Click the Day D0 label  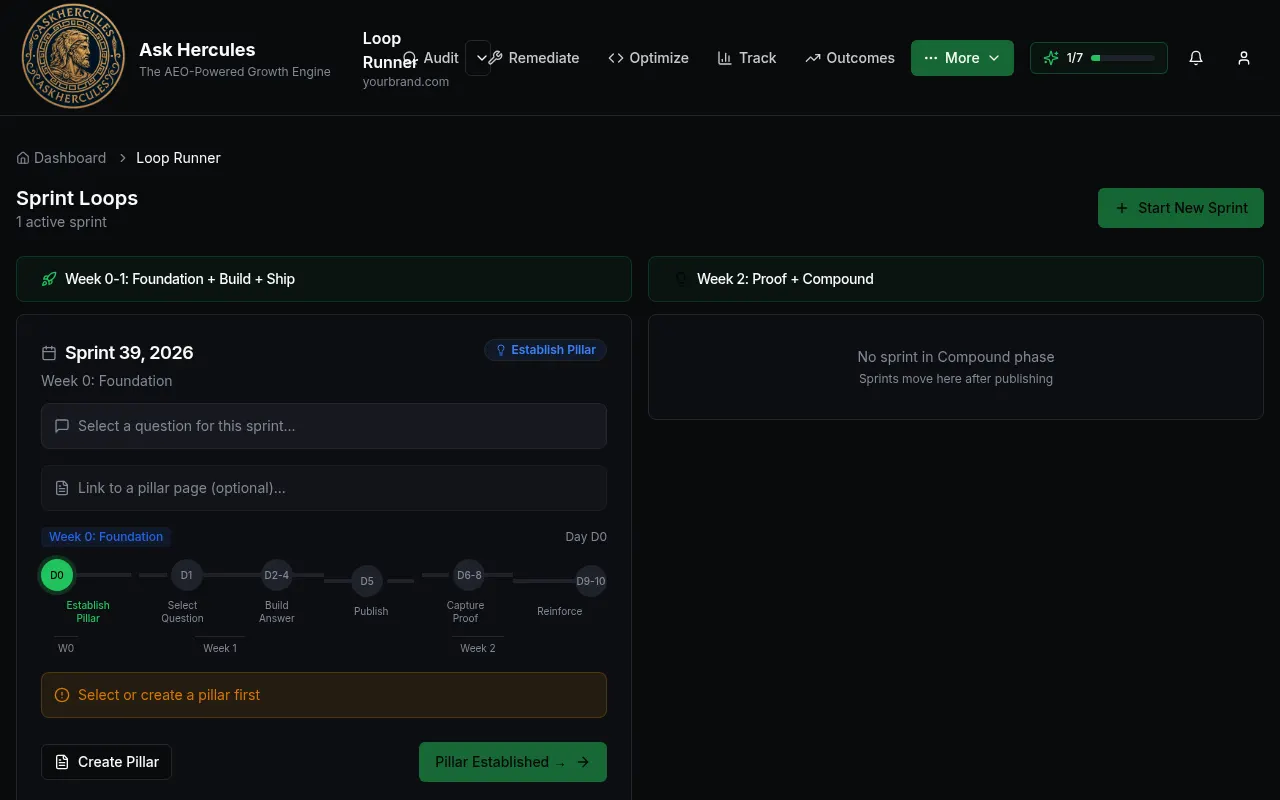click(586, 537)
